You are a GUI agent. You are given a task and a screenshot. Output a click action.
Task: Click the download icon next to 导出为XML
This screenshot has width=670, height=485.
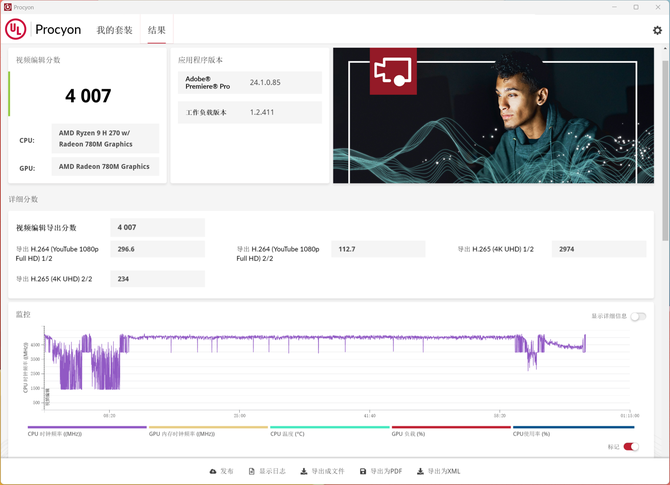pos(420,471)
